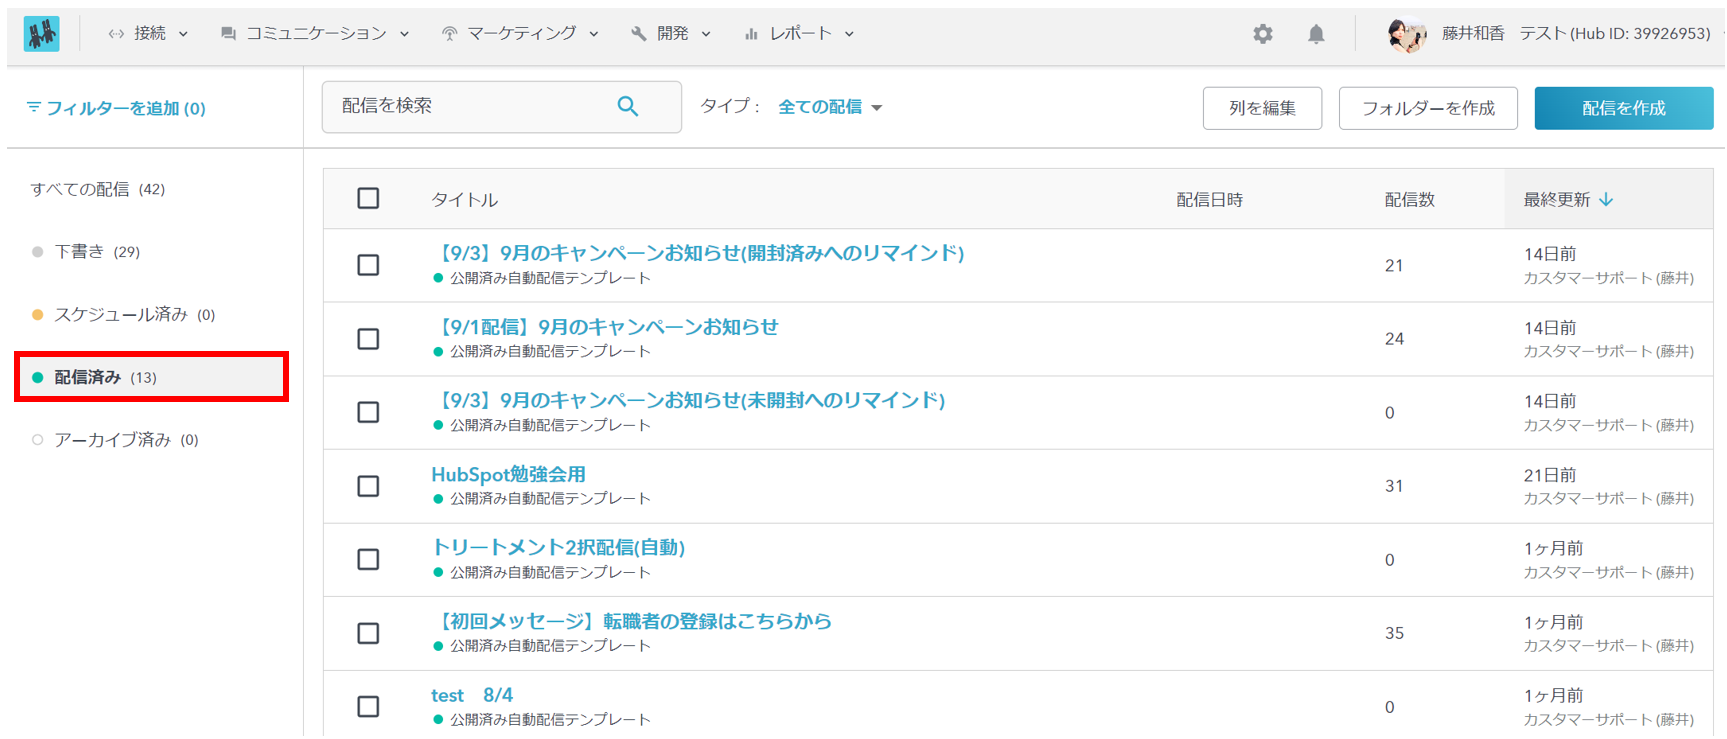Click the 最終更新 sort arrow icon
This screenshot has height=739, width=1727.
pos(1606,200)
